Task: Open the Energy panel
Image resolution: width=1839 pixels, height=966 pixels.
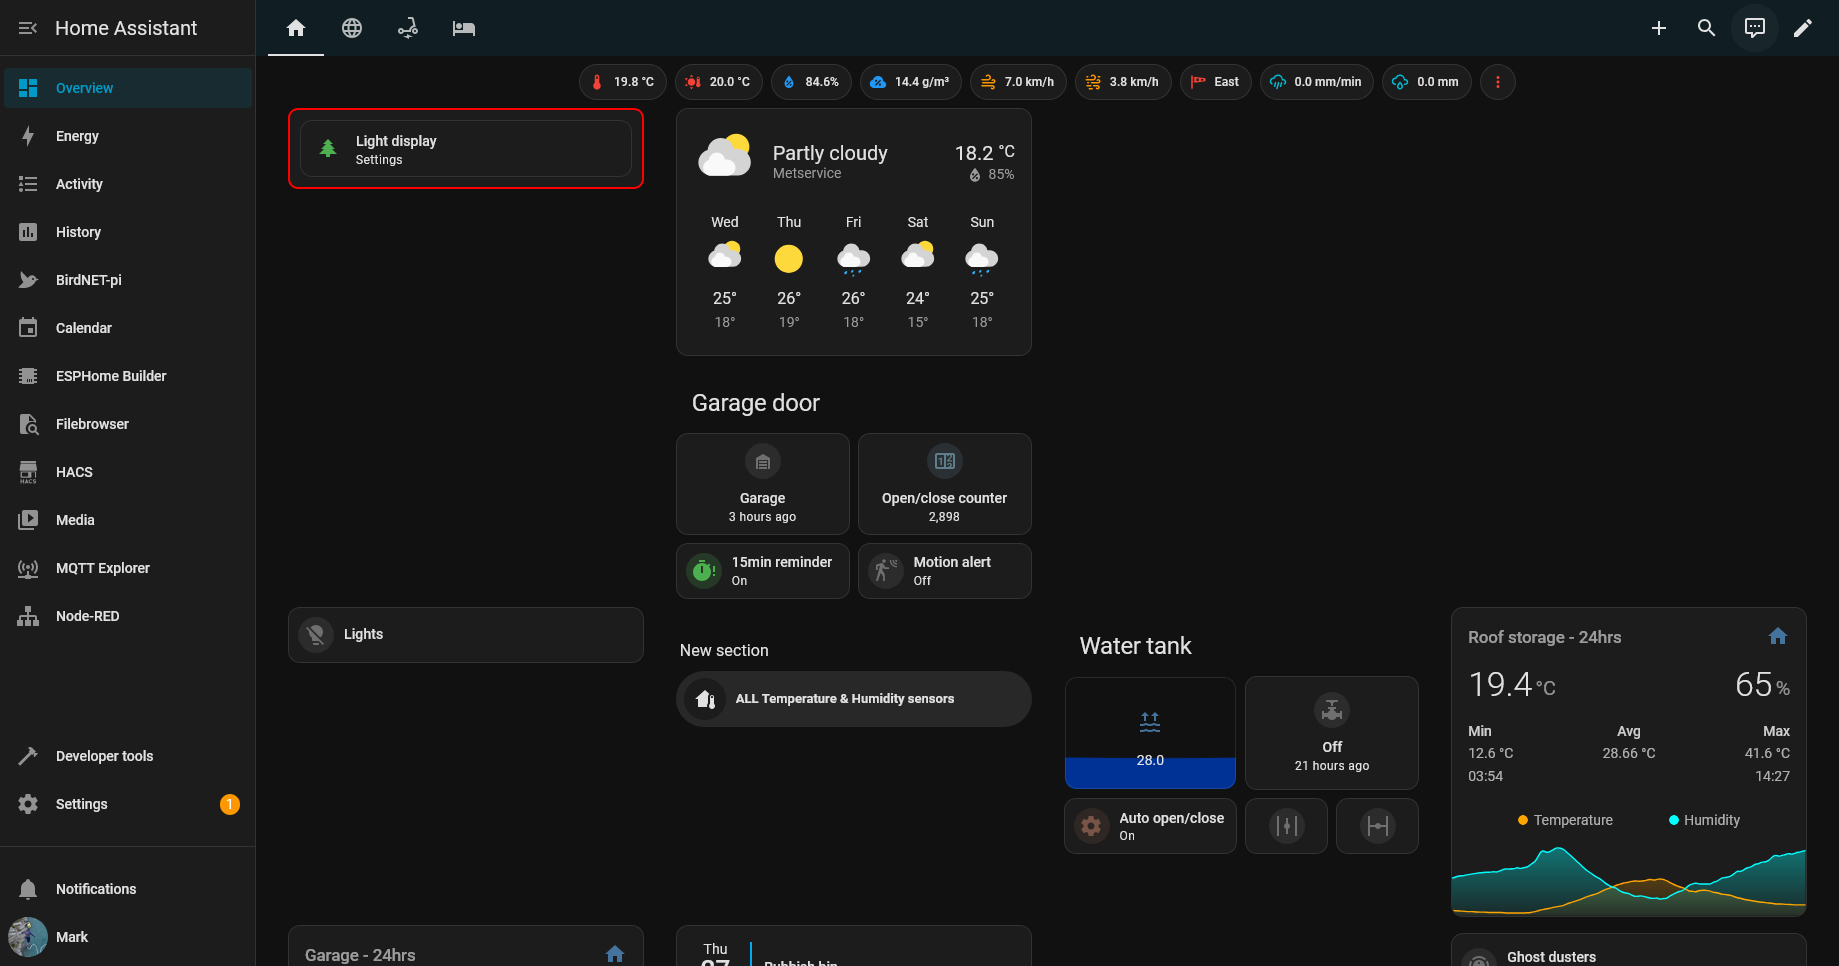Action: pyautogui.click(x=128, y=136)
